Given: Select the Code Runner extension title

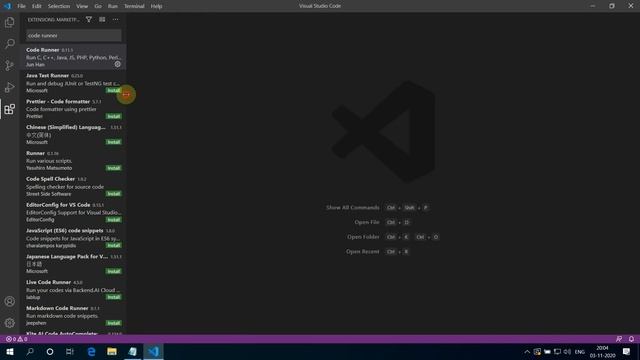Looking at the screenshot, I should point(42,50).
